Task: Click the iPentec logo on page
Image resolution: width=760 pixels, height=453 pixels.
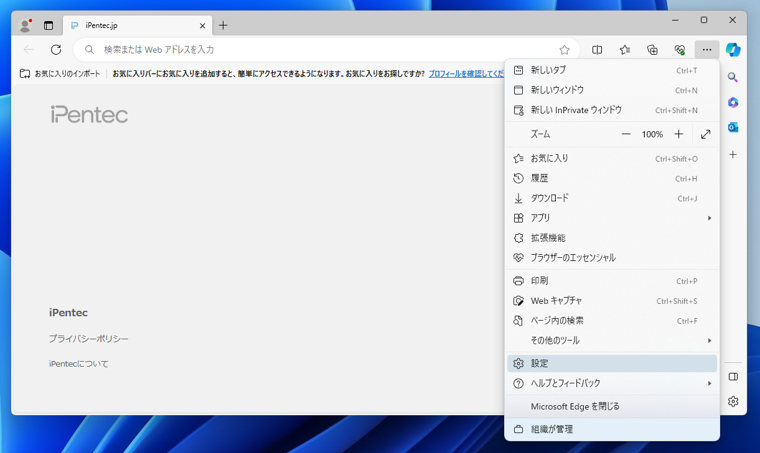Action: [89, 115]
